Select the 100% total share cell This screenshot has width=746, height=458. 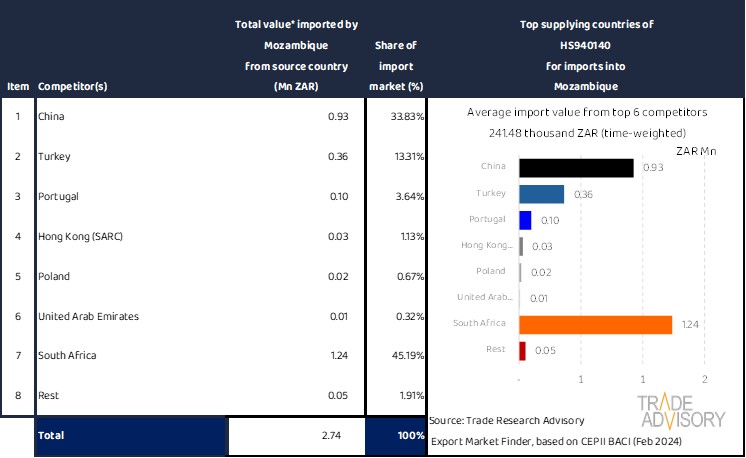396,437
